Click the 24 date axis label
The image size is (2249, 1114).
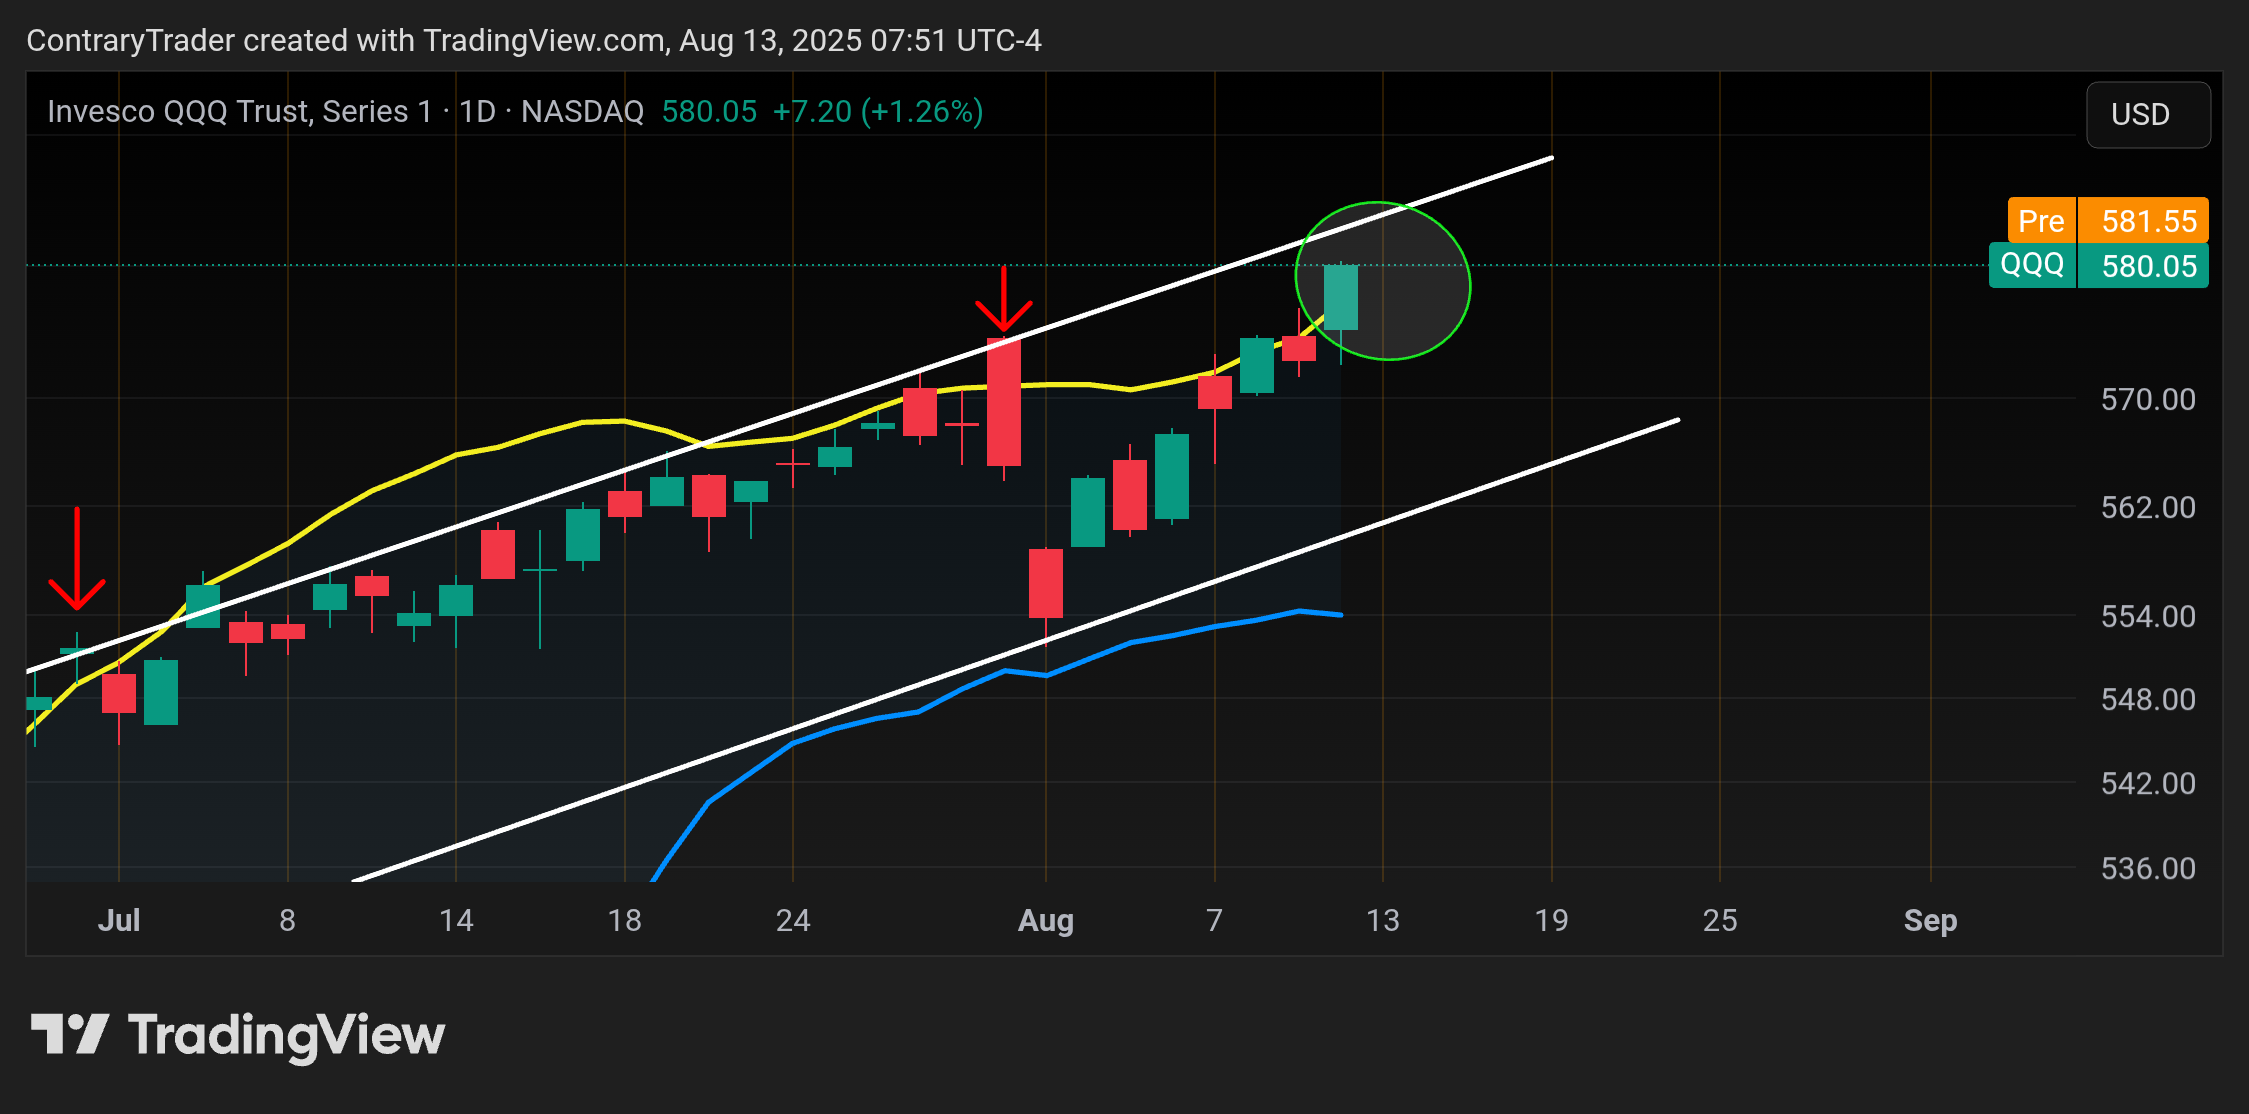(793, 920)
